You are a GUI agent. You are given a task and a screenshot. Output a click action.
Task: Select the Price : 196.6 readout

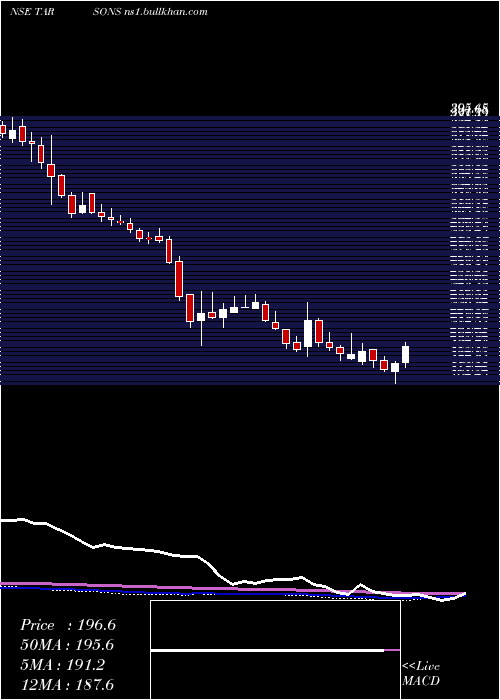(x=68, y=625)
